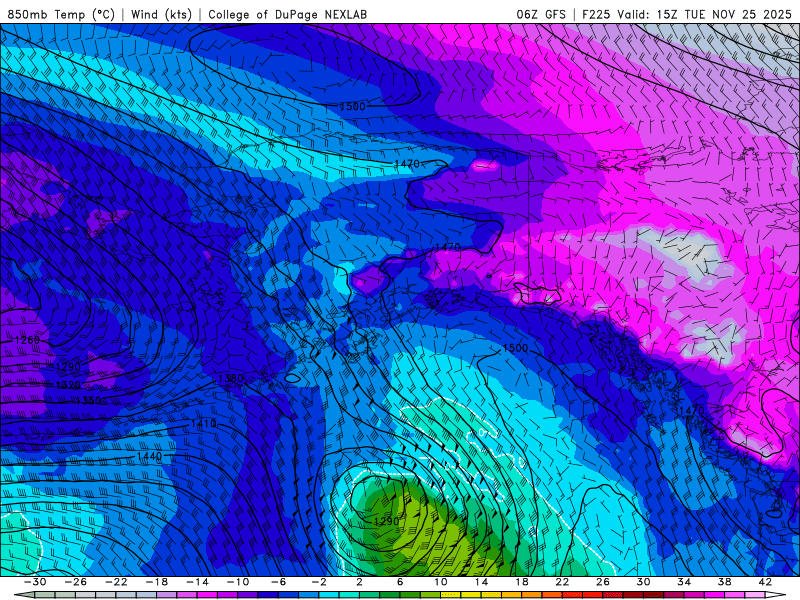Click the '30' colorbar scale label
800x600 pixels.
pos(643,582)
